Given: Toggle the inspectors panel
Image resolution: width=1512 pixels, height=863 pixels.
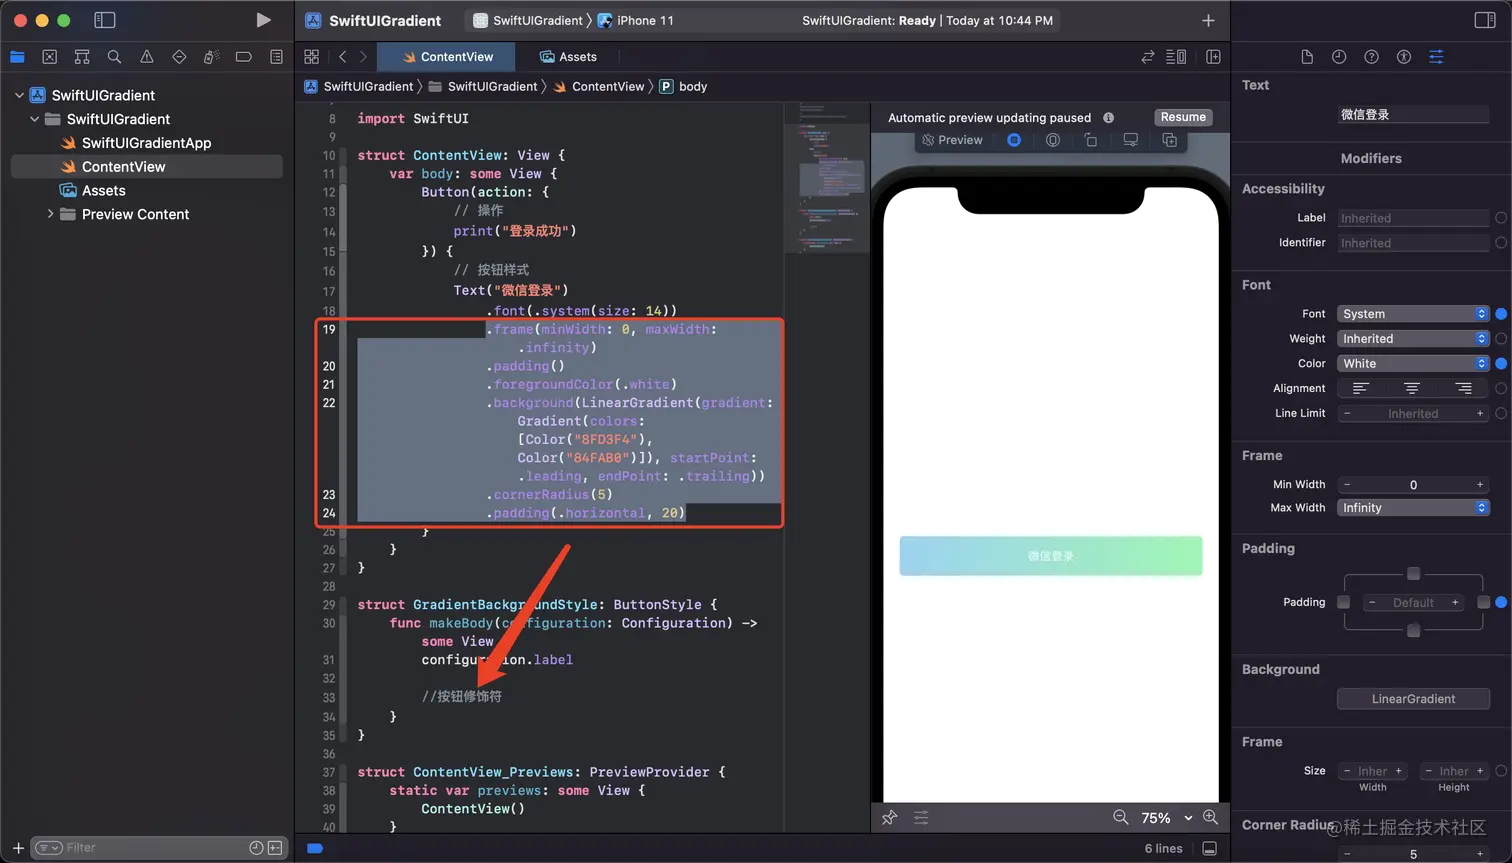Looking at the screenshot, I should click(1485, 20).
